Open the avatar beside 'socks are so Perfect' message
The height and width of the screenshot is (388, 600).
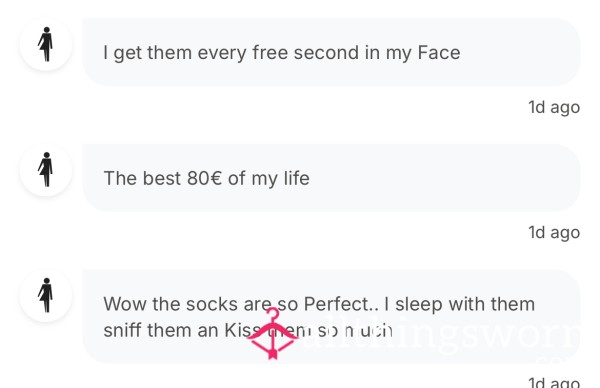(46, 295)
